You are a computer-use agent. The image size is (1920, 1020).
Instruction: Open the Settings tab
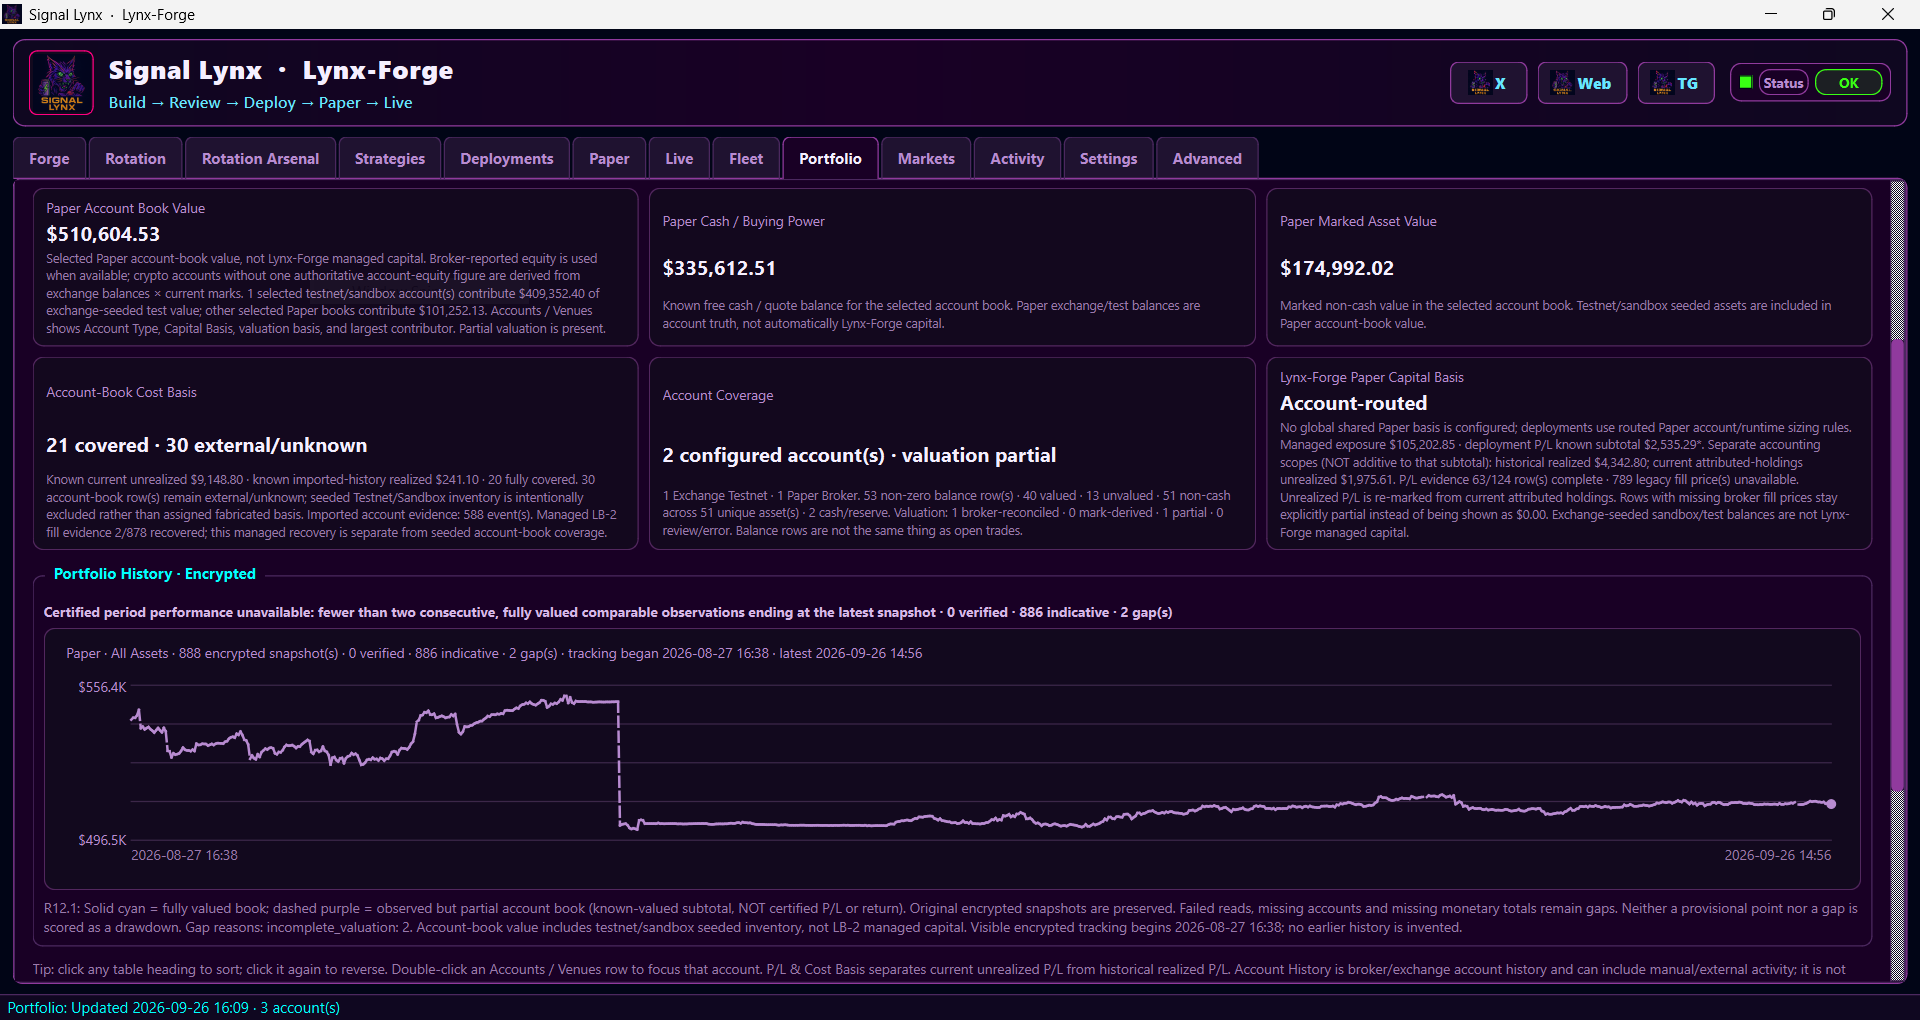coord(1108,159)
